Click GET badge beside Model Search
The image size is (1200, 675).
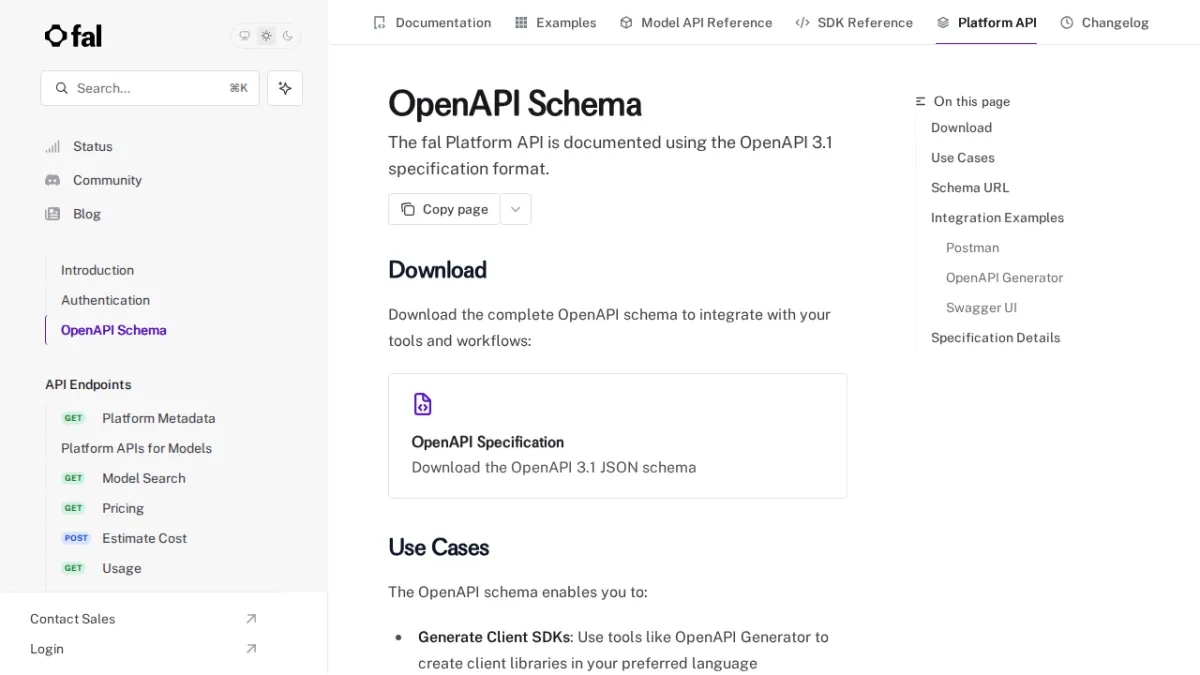(x=74, y=478)
